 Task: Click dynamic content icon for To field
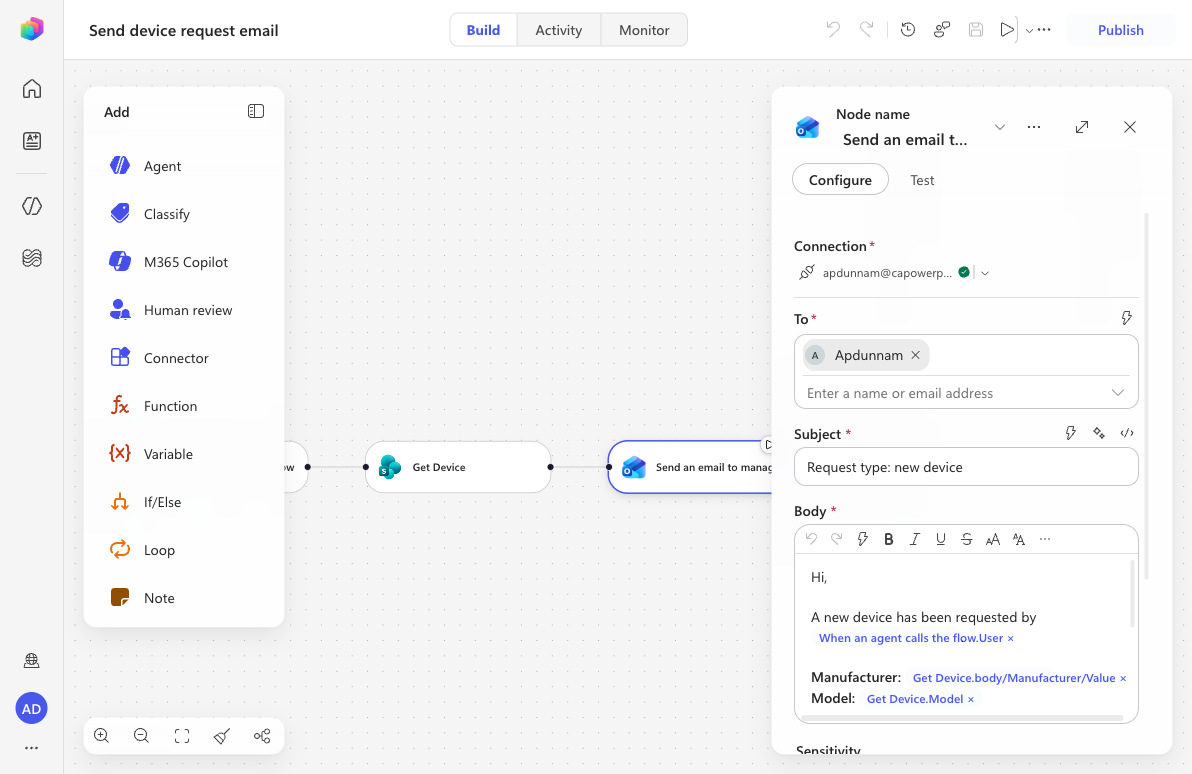tap(1127, 318)
